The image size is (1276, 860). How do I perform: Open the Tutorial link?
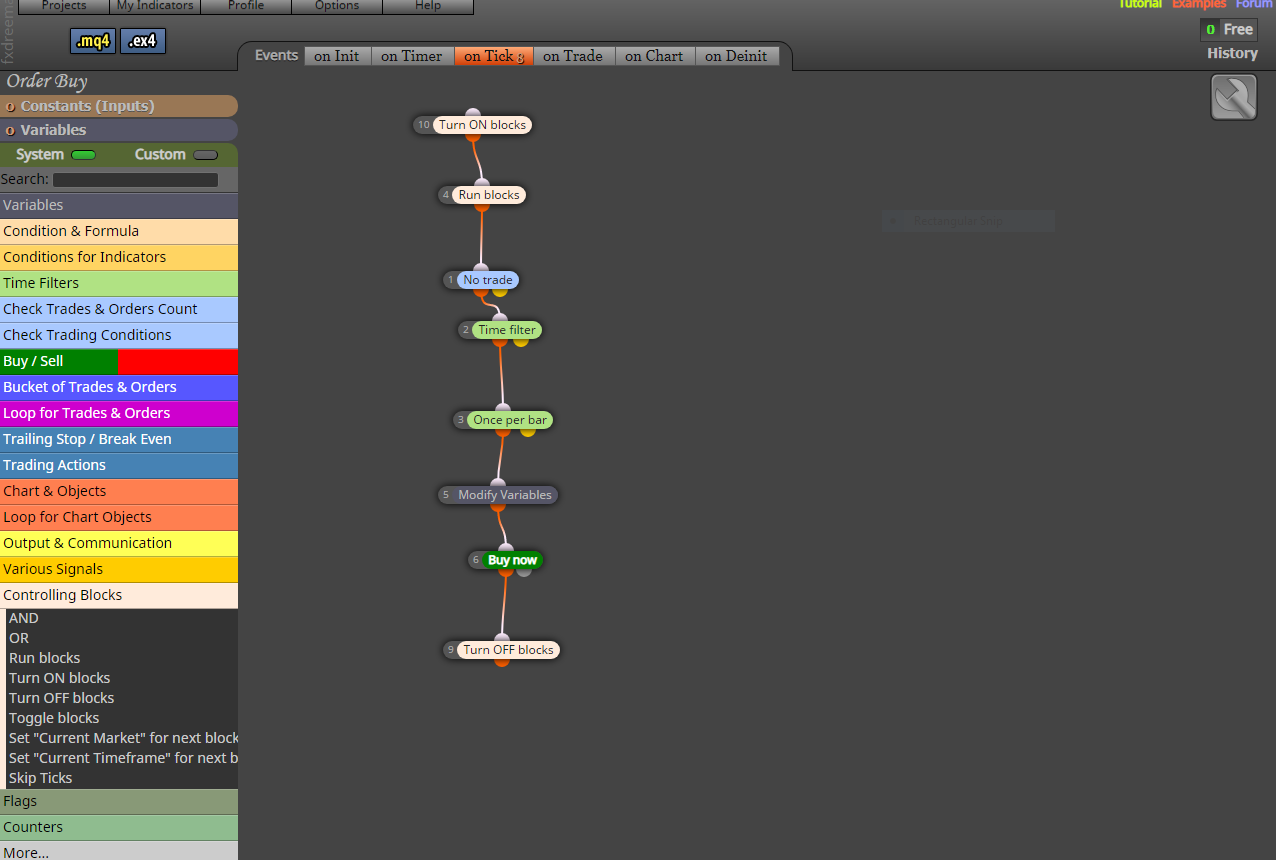coord(1140,4)
